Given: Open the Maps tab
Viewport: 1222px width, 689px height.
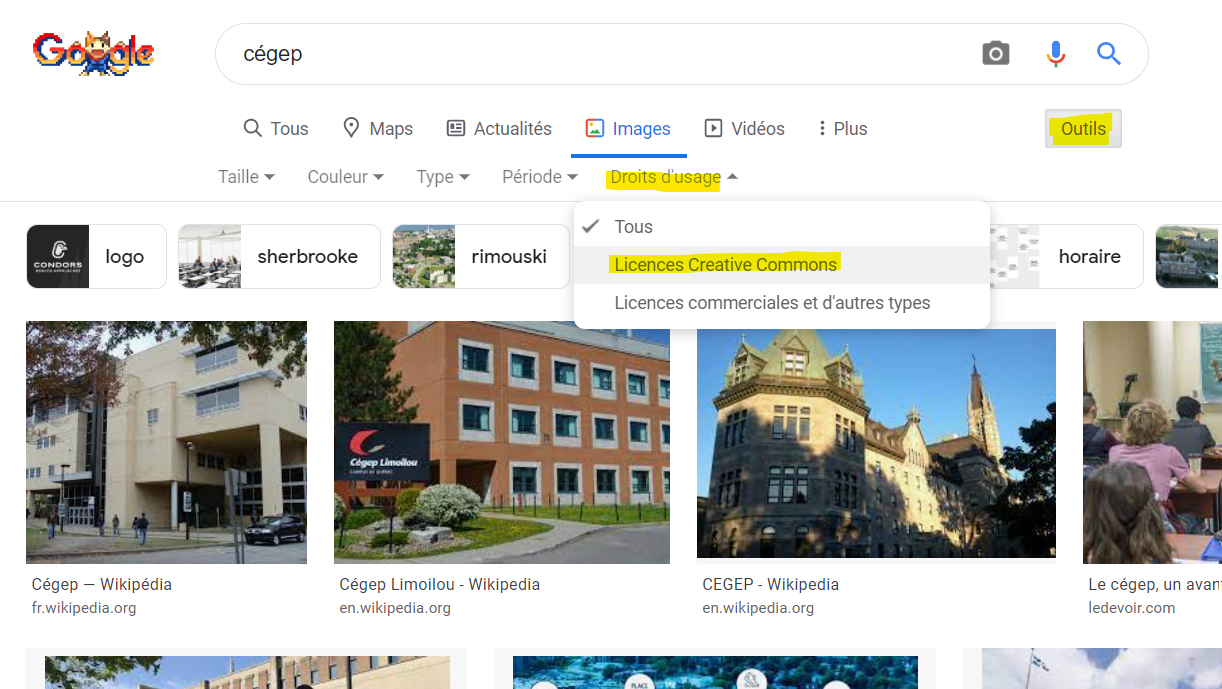Looking at the screenshot, I should click(377, 128).
